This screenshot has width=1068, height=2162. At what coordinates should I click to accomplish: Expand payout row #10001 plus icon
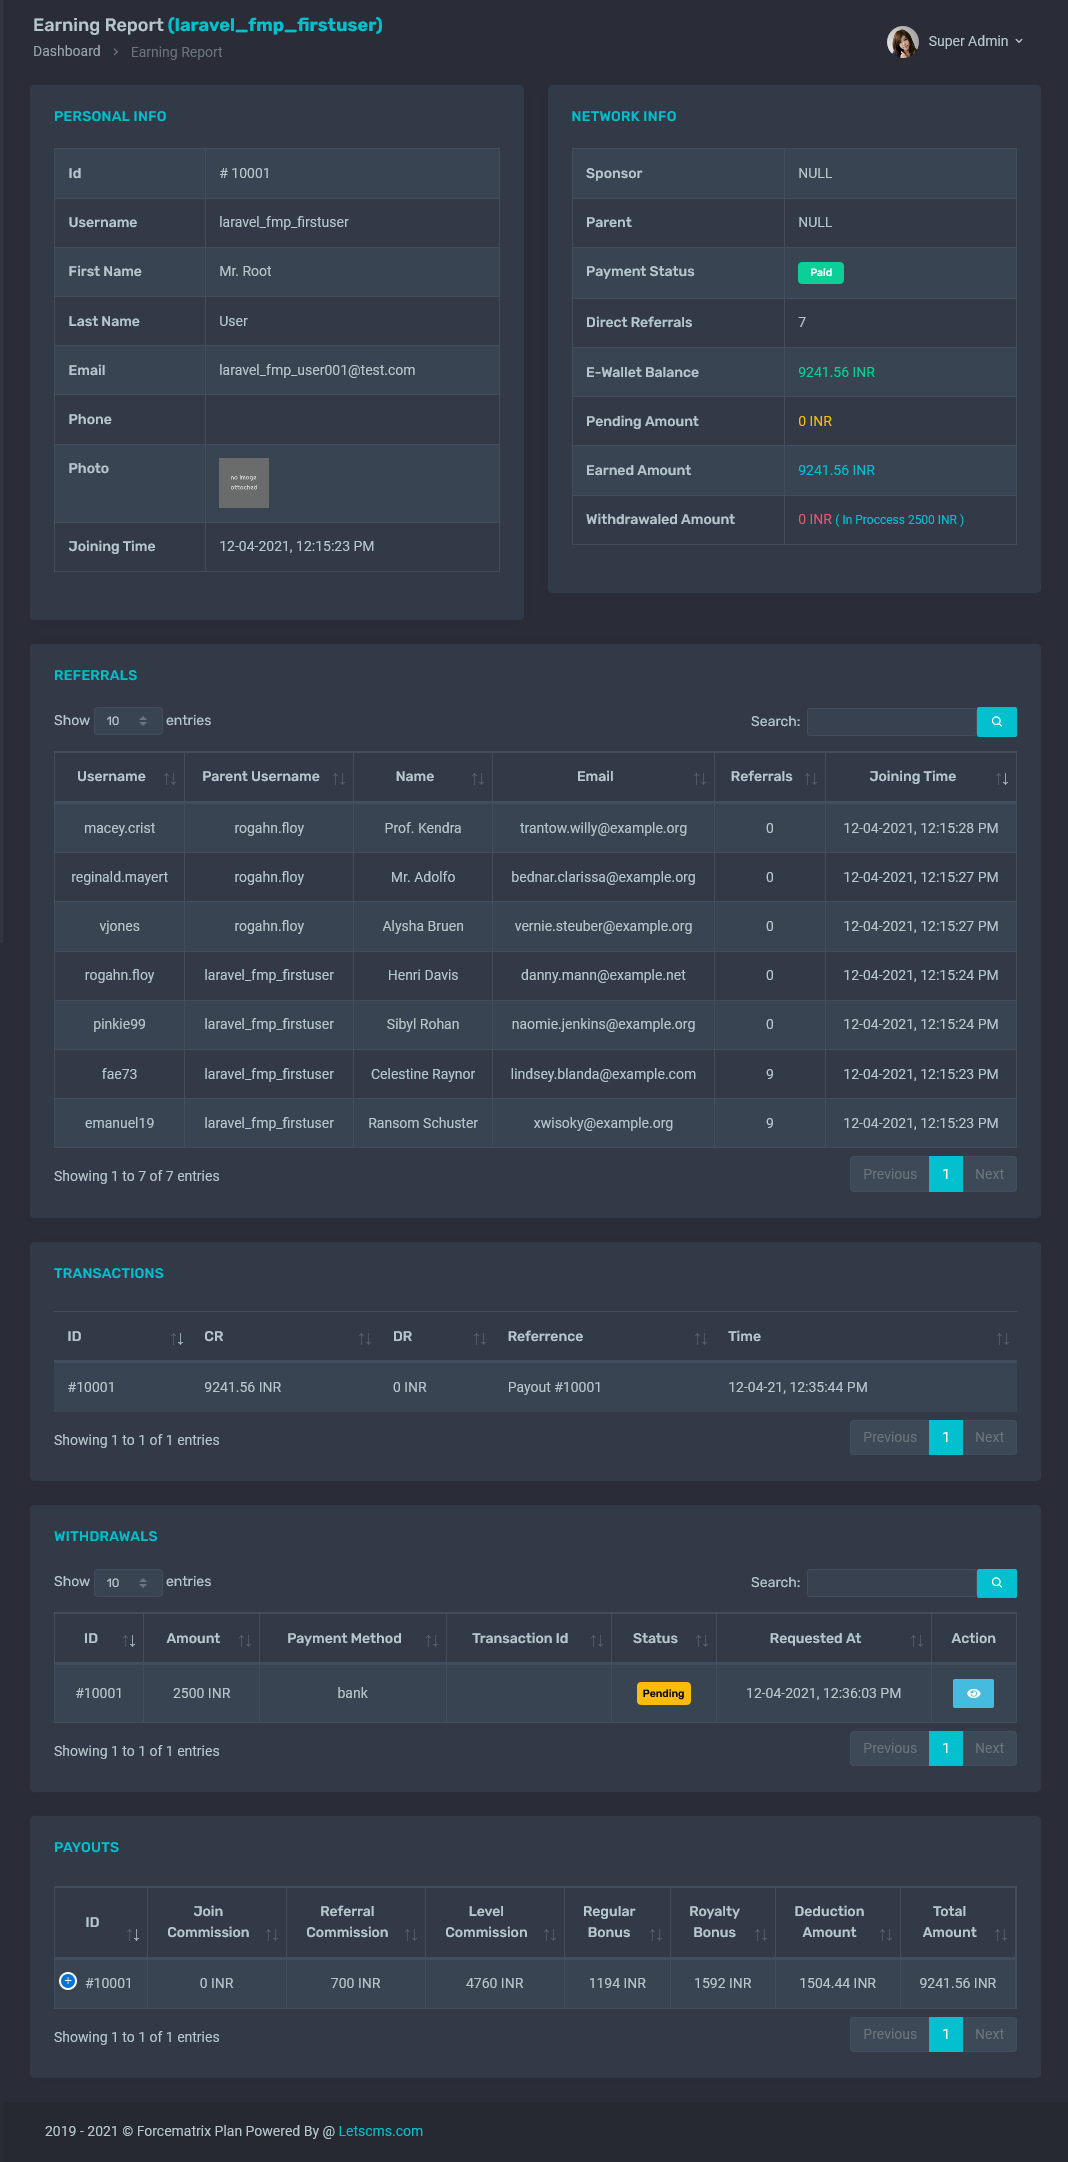click(x=68, y=1981)
